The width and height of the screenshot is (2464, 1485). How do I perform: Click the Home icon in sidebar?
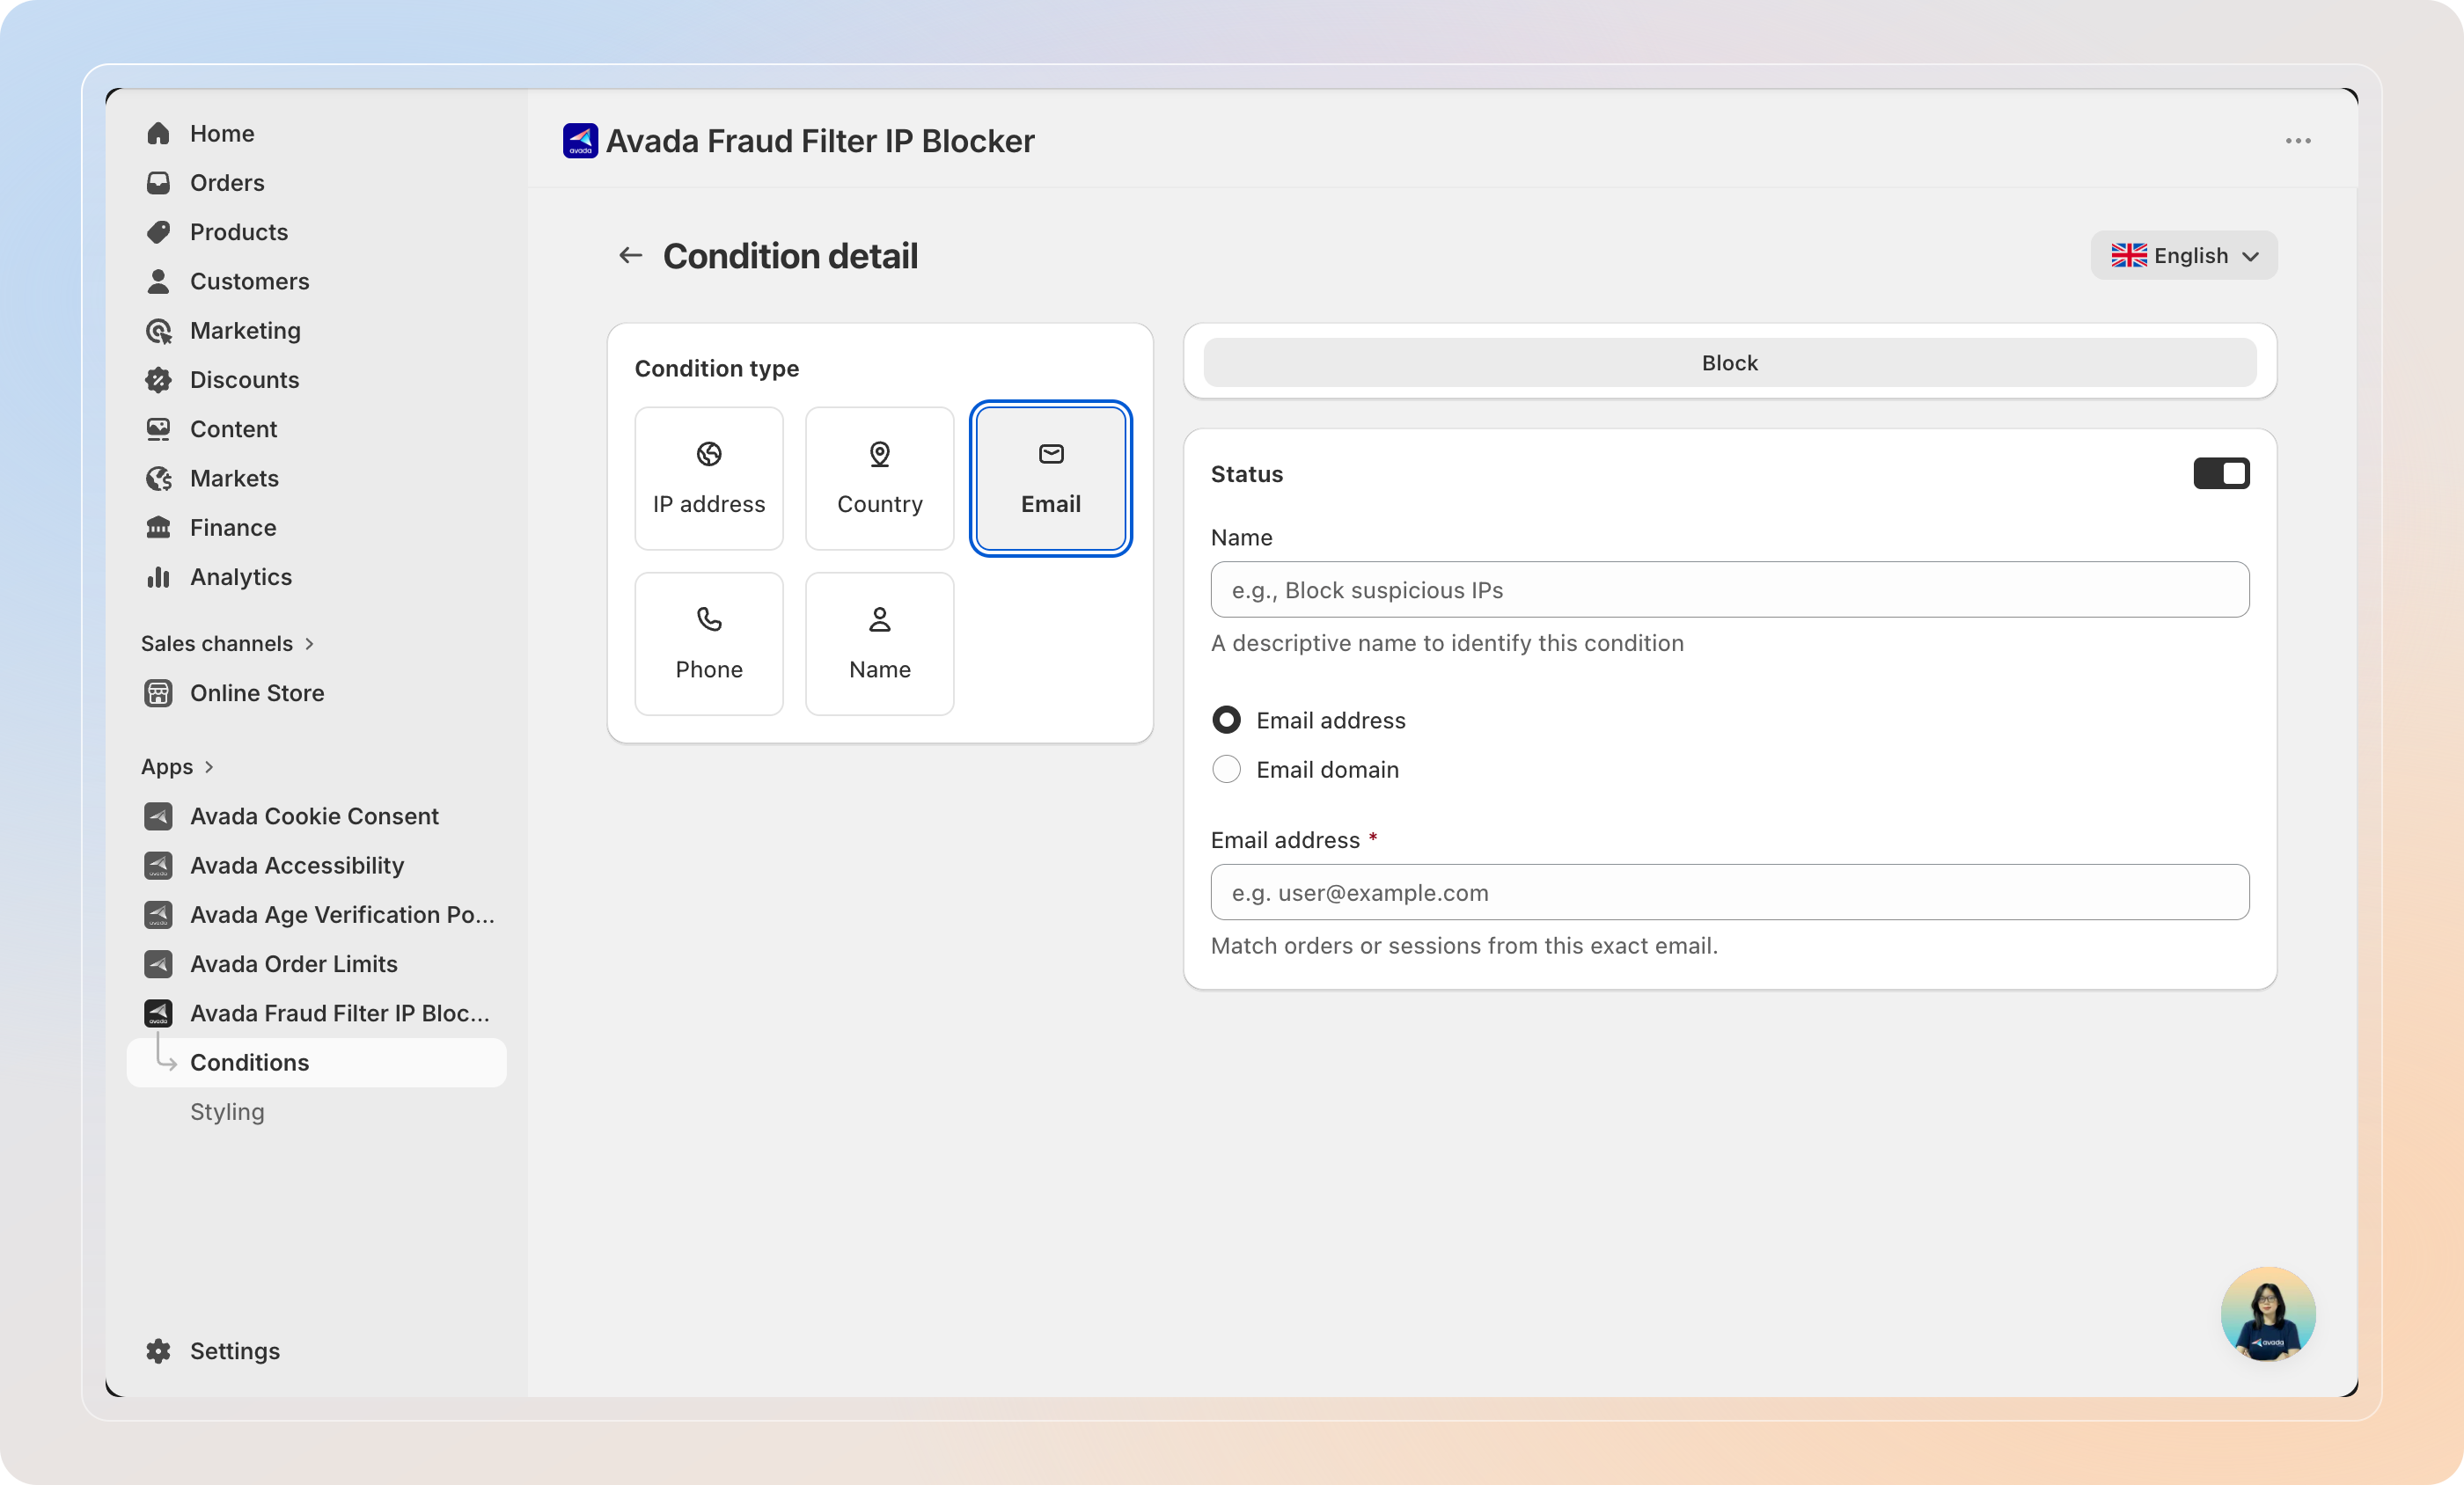pos(158,133)
